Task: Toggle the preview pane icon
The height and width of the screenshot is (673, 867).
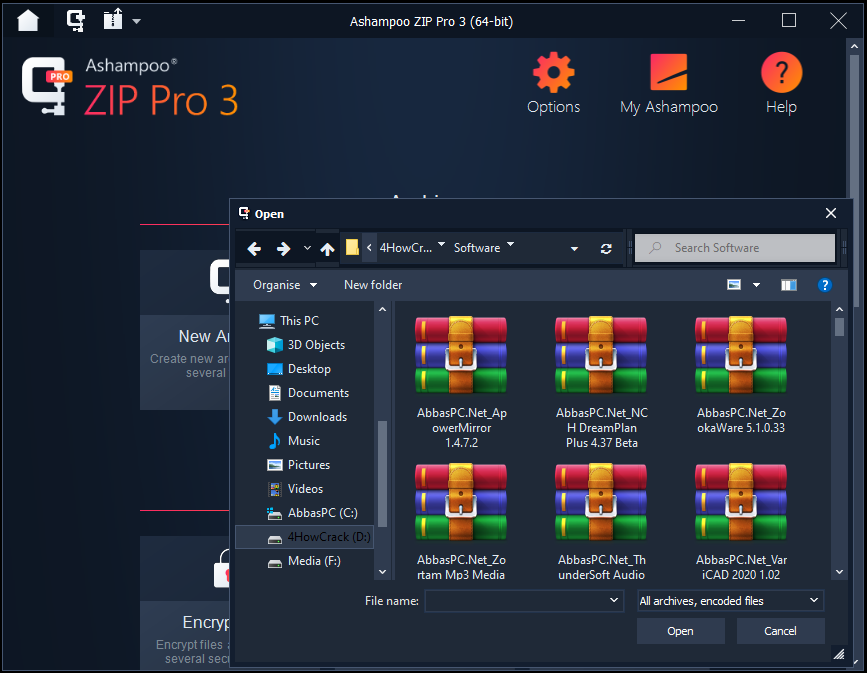Action: click(788, 285)
